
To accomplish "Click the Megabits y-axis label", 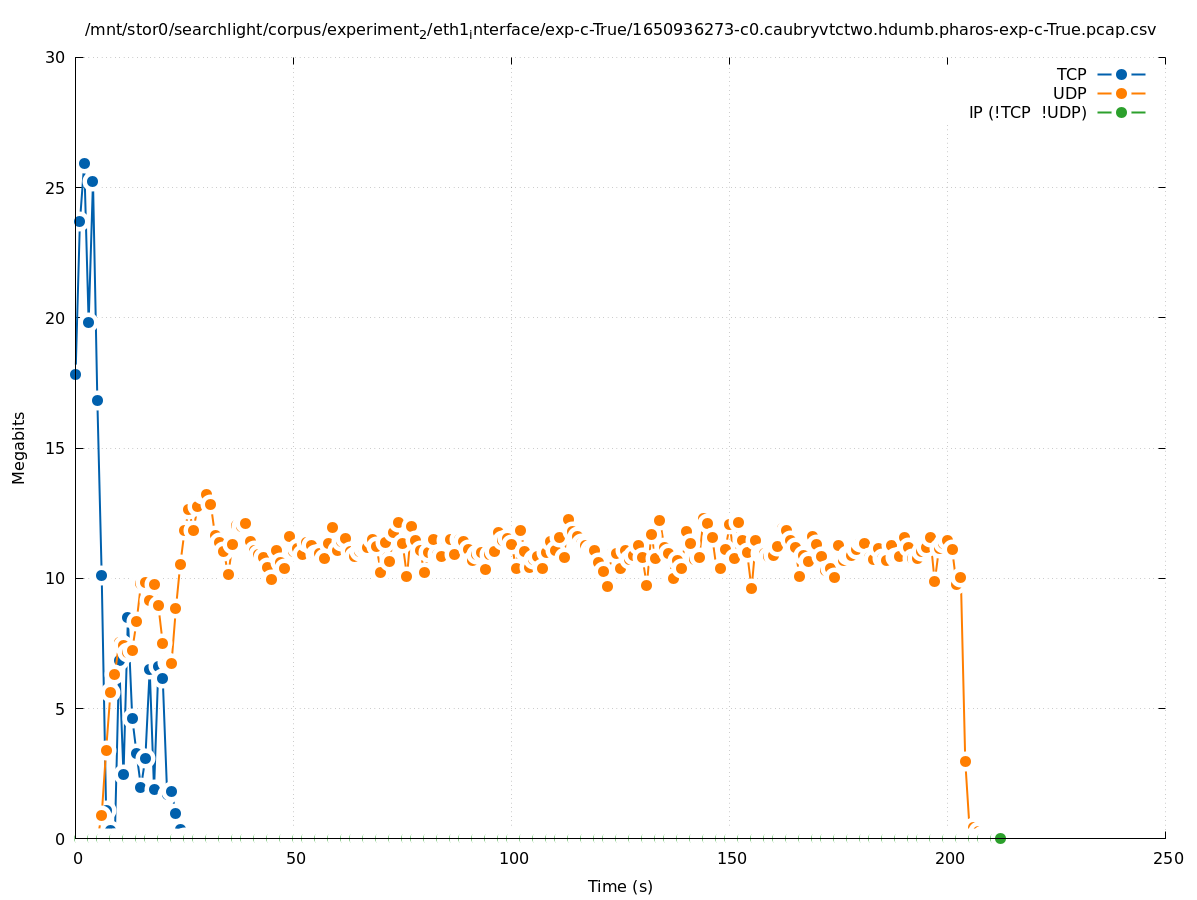I will point(19,447).
